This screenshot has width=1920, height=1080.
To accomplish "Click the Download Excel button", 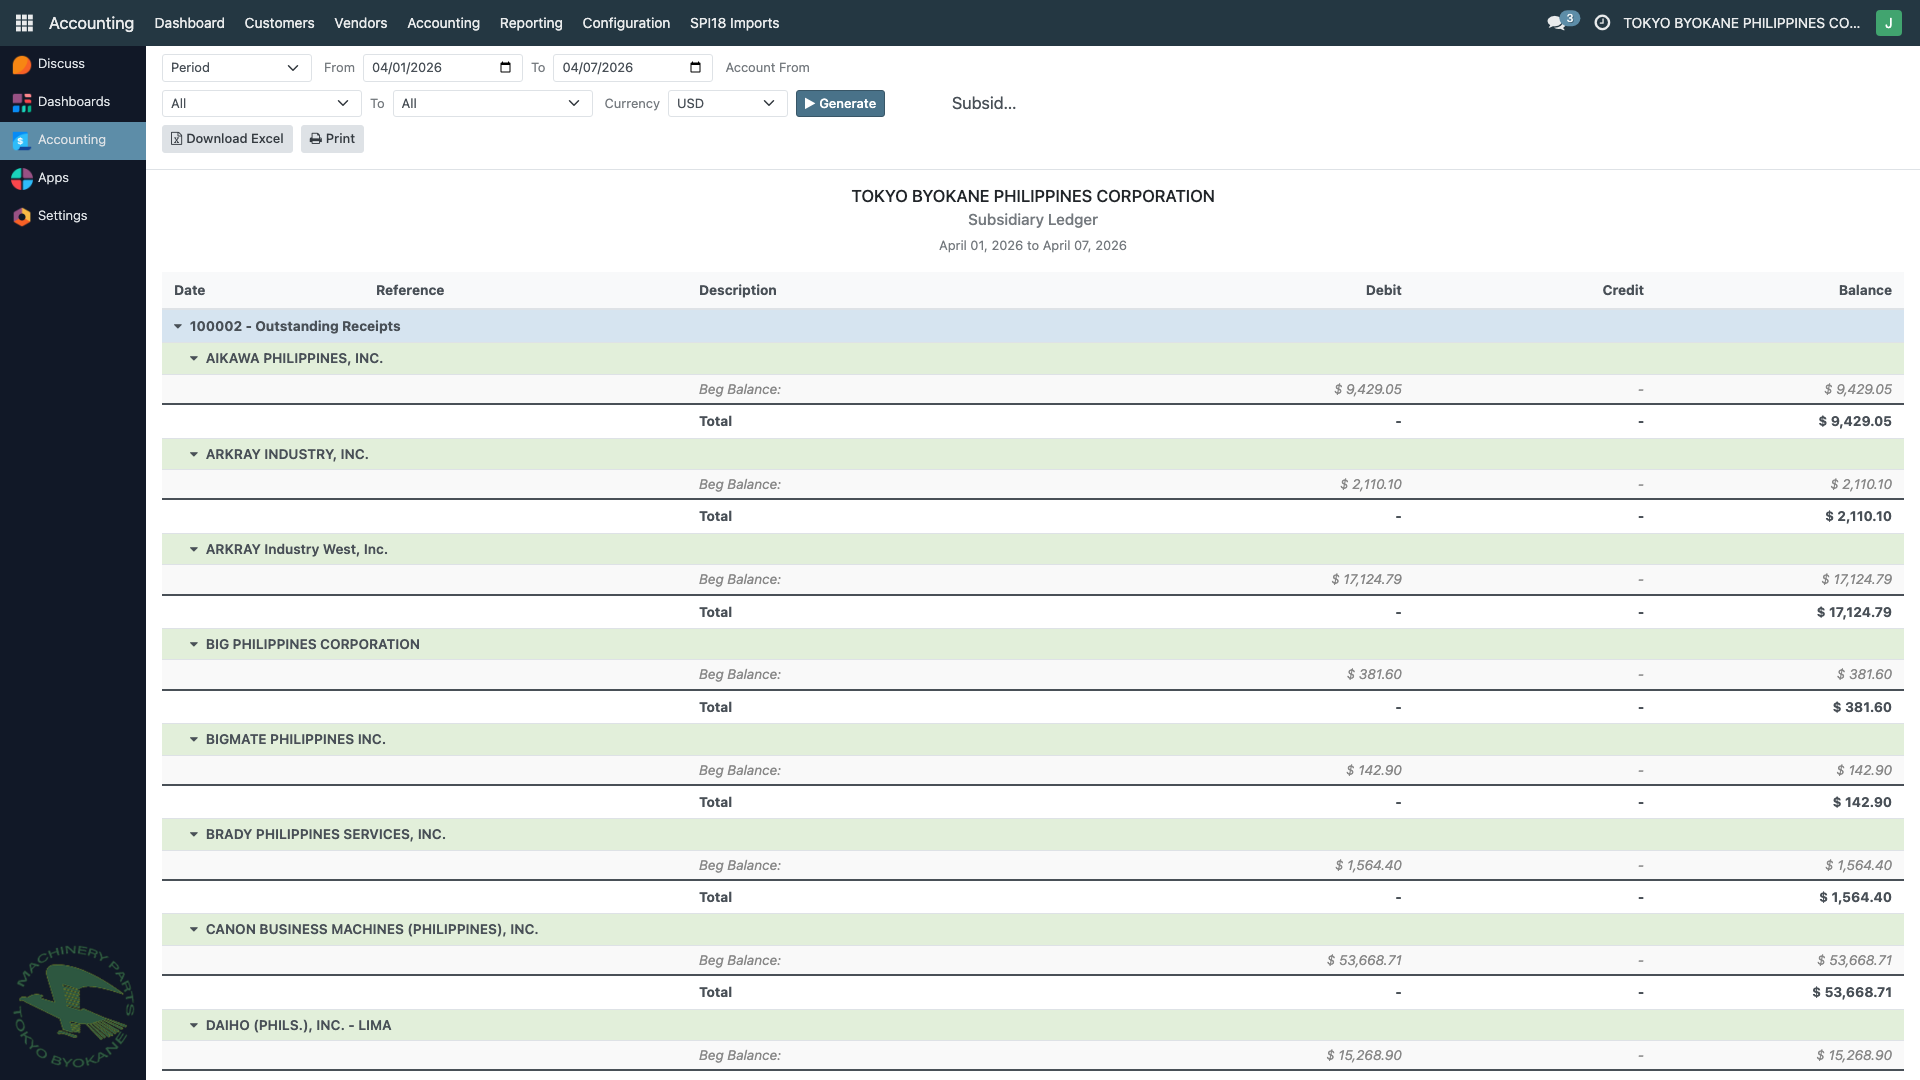I will point(227,139).
